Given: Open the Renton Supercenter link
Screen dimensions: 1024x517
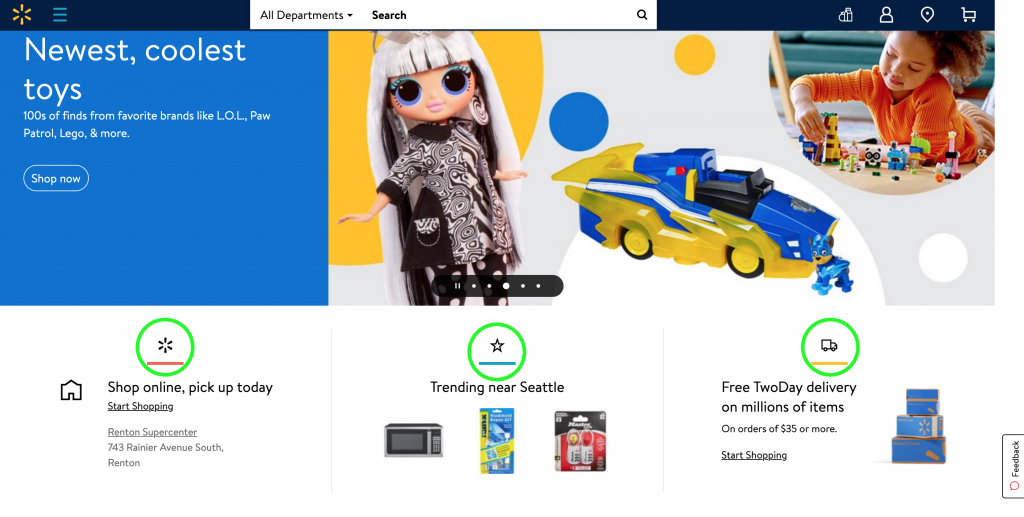Looking at the screenshot, I should click(x=152, y=432).
